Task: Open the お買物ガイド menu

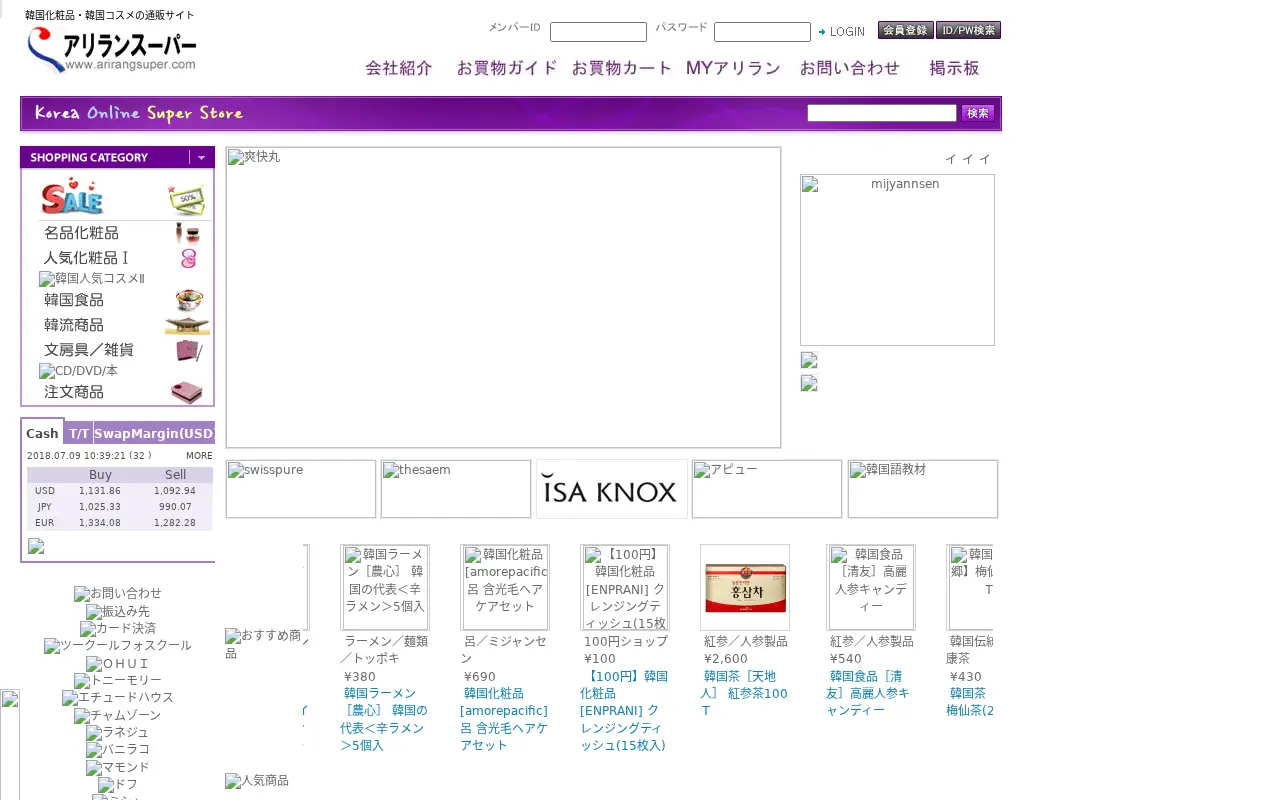Action: pyautogui.click(x=507, y=68)
